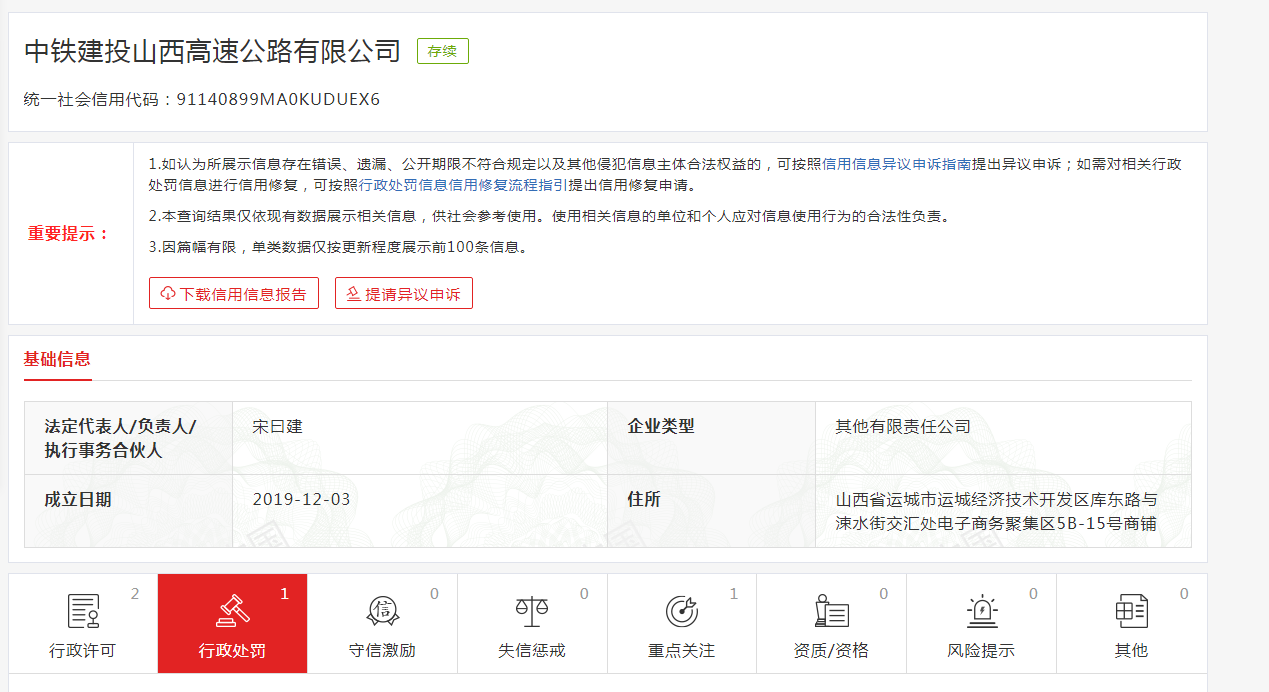Screen dimensions: 1269x692
Task: Select the 行政处罚 tab label
Action: coord(233,650)
